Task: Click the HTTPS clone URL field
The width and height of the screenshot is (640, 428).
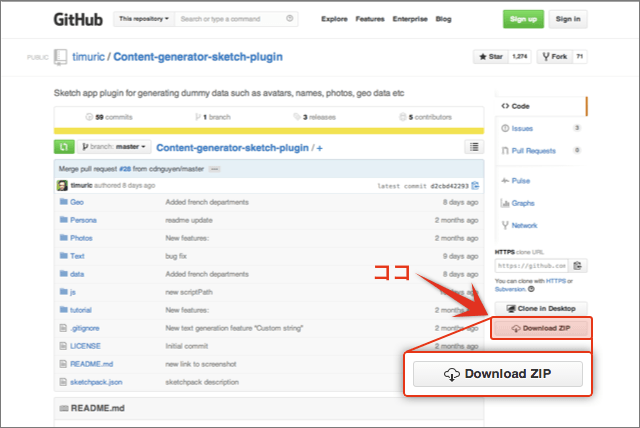Action: 531,266
